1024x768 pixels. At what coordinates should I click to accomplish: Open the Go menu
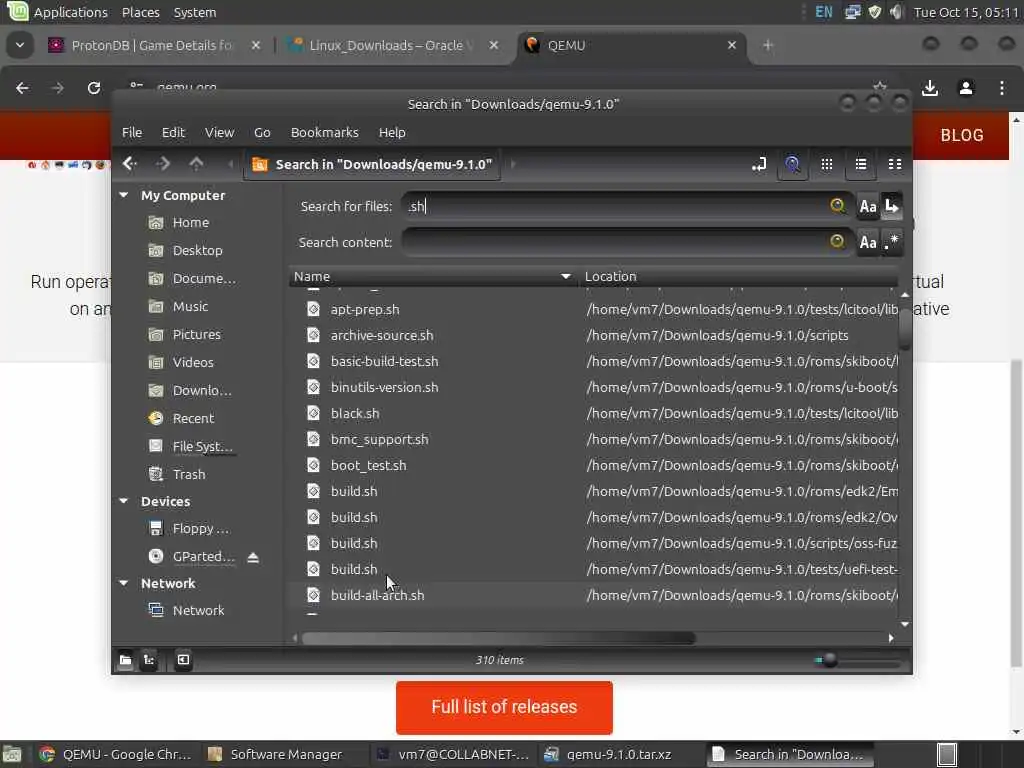coord(262,133)
